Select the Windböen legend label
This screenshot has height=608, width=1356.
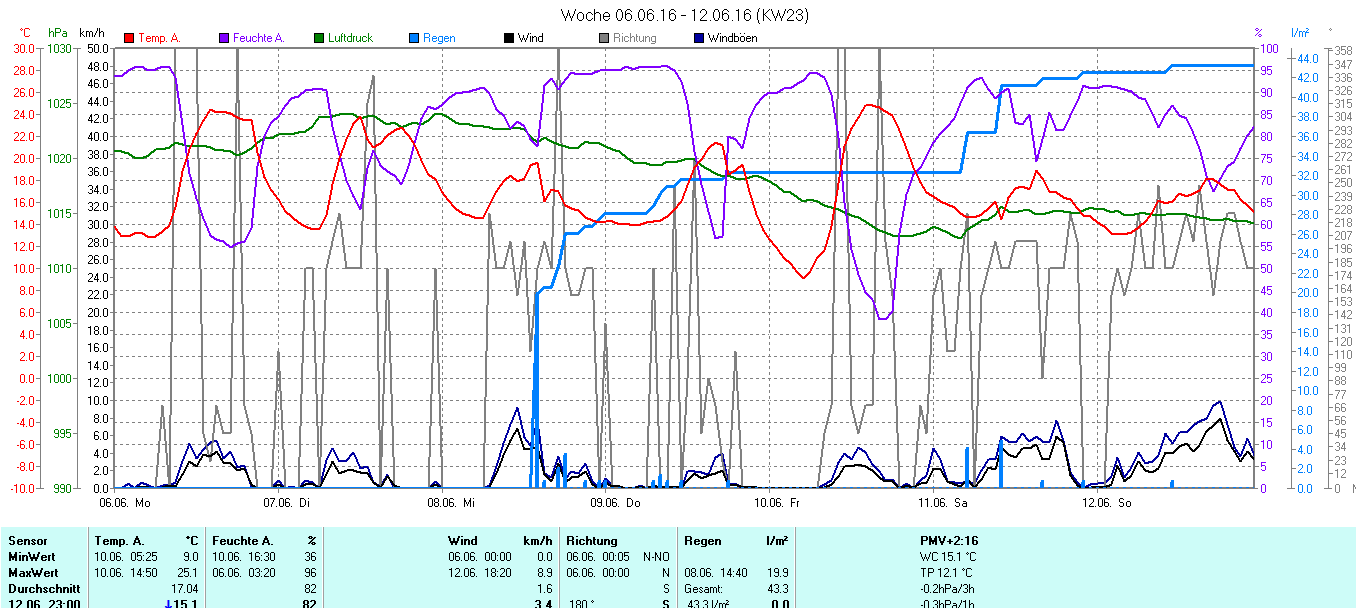pyautogui.click(x=732, y=38)
